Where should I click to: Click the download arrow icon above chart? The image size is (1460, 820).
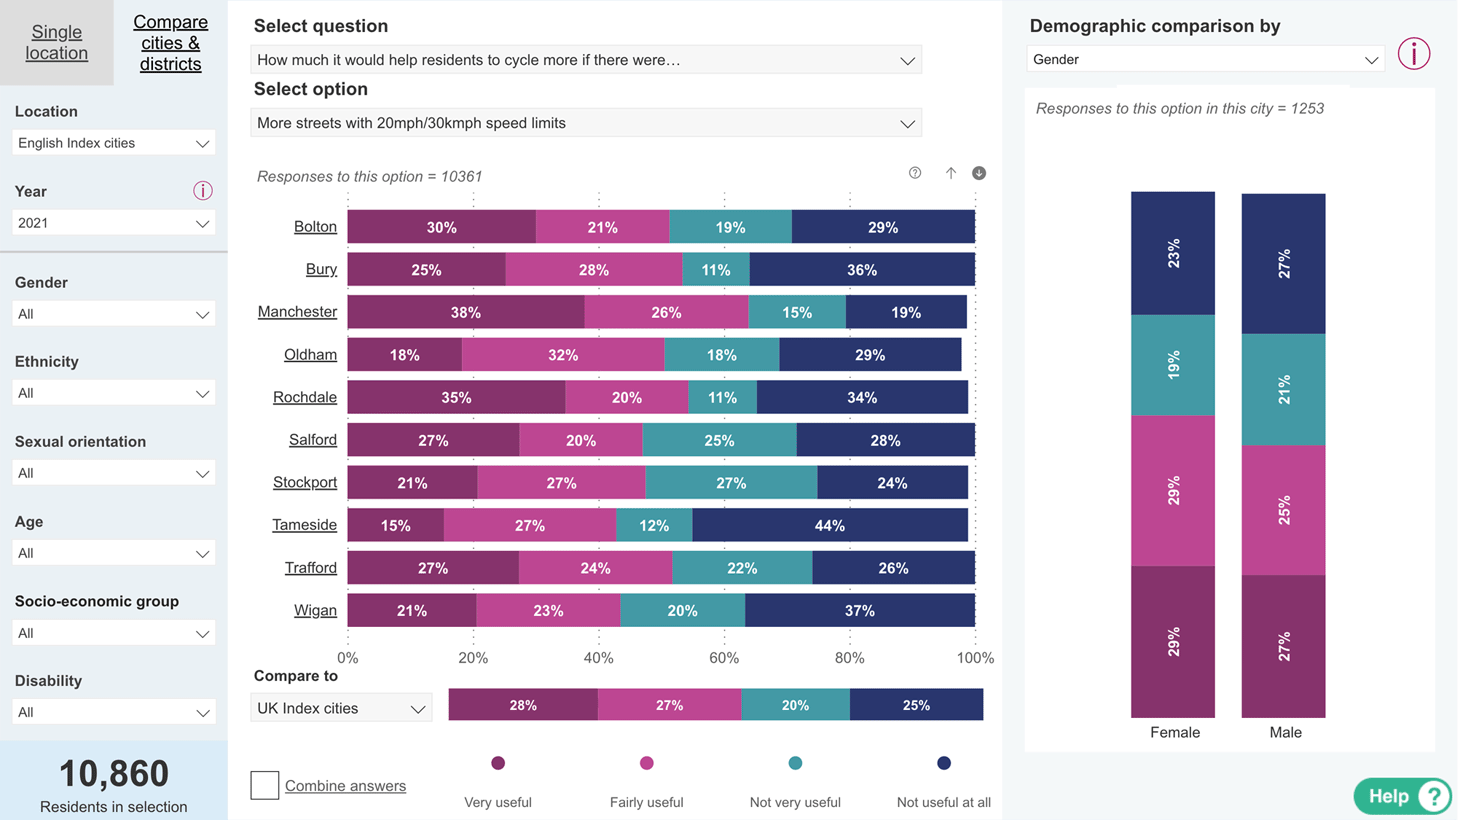tap(979, 173)
